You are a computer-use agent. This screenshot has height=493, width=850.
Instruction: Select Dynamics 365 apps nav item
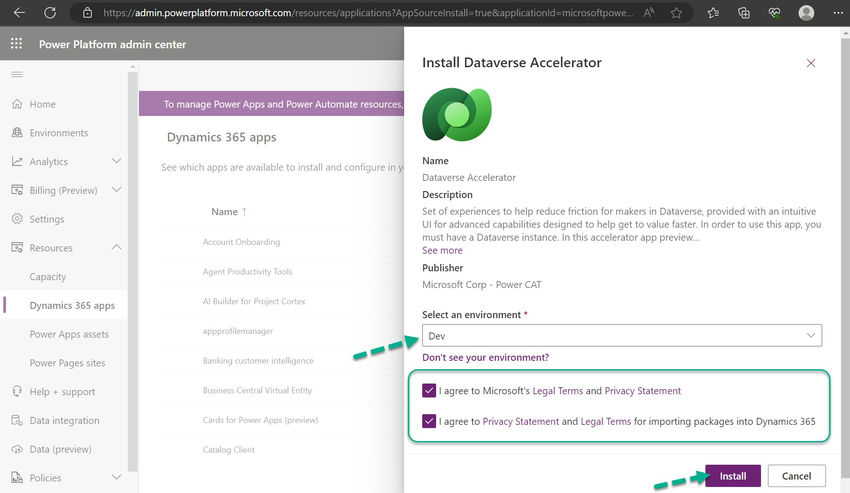point(72,305)
